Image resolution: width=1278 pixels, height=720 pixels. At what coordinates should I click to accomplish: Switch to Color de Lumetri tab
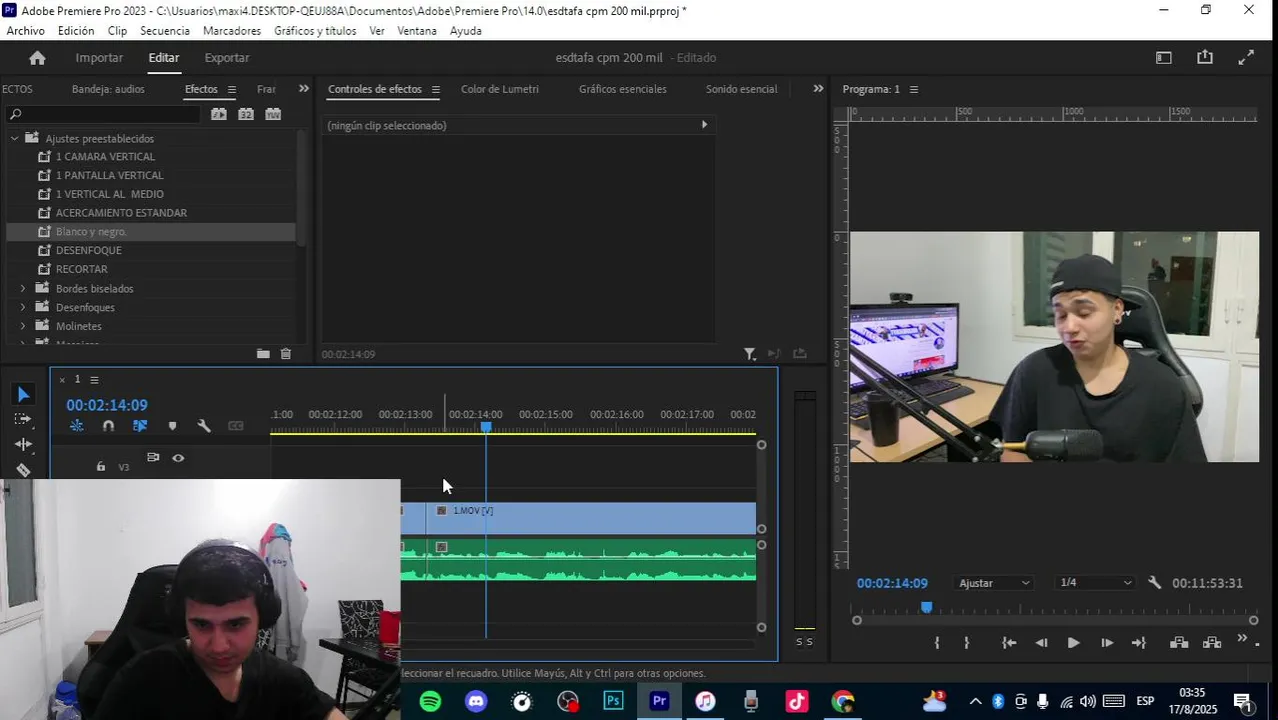[x=499, y=89]
